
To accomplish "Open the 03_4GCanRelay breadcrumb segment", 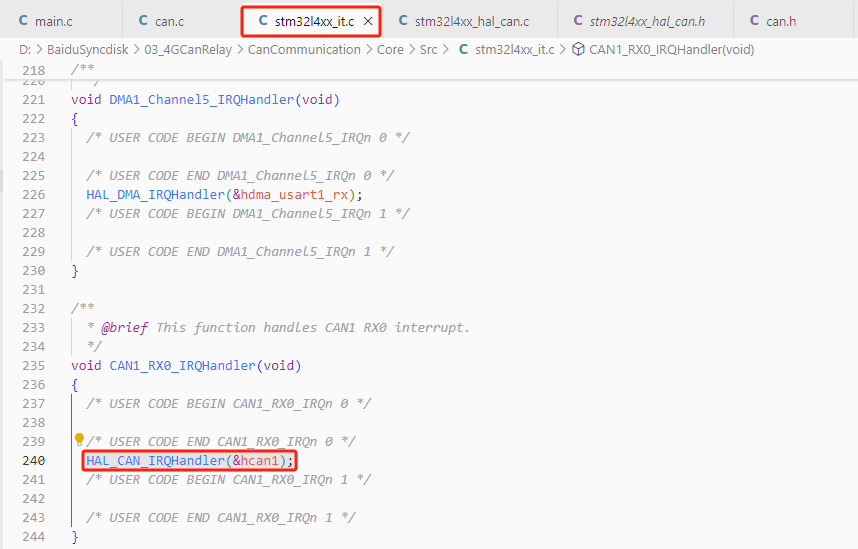I will 188,50.
